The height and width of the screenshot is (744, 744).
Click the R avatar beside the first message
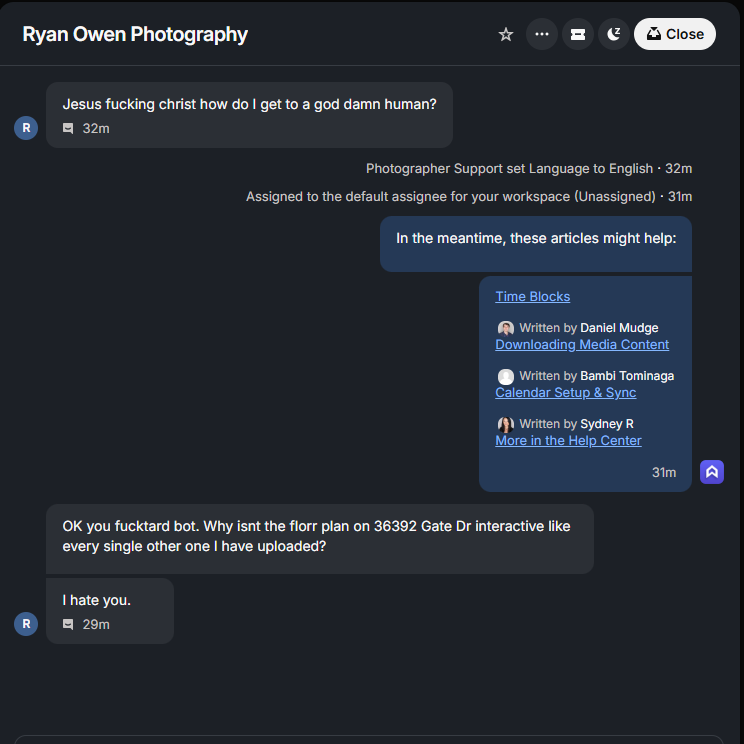(26, 128)
